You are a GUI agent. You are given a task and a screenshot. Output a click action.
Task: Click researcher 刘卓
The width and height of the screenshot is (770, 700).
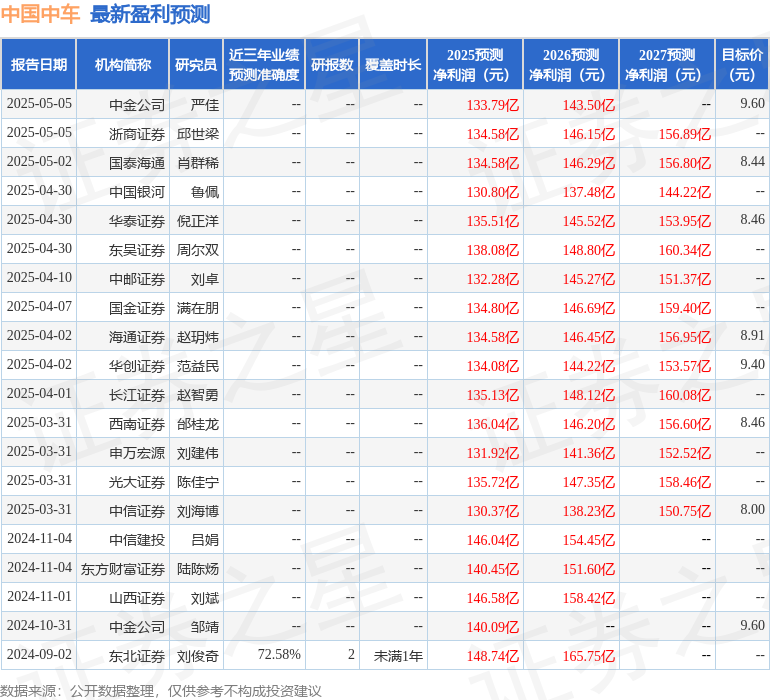pyautogui.click(x=205, y=279)
